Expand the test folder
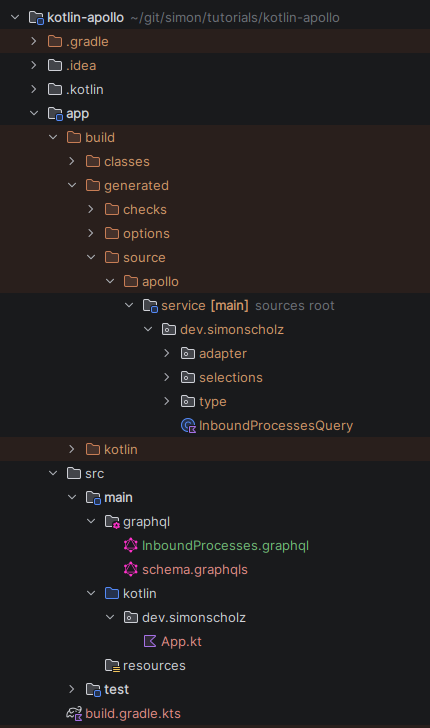 [x=72, y=689]
